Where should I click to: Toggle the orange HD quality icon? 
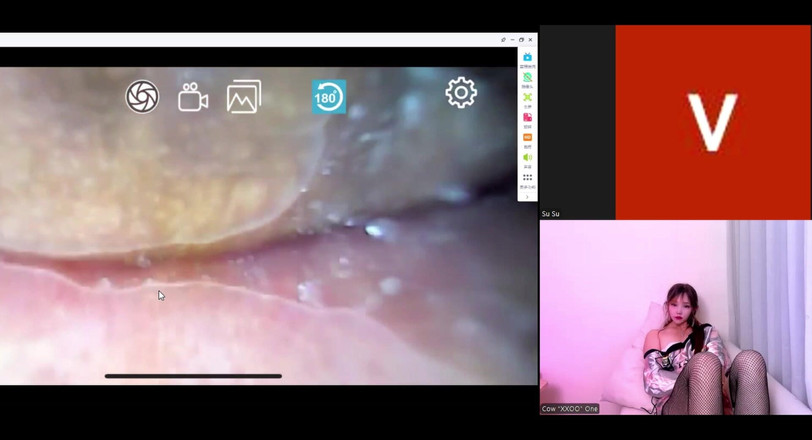[527, 137]
